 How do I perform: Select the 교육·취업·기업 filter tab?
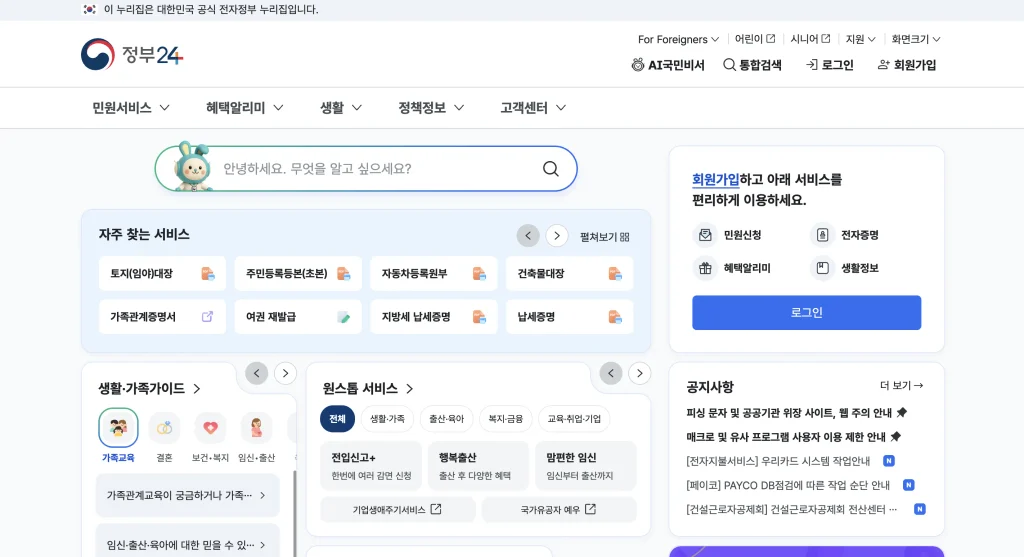574,419
